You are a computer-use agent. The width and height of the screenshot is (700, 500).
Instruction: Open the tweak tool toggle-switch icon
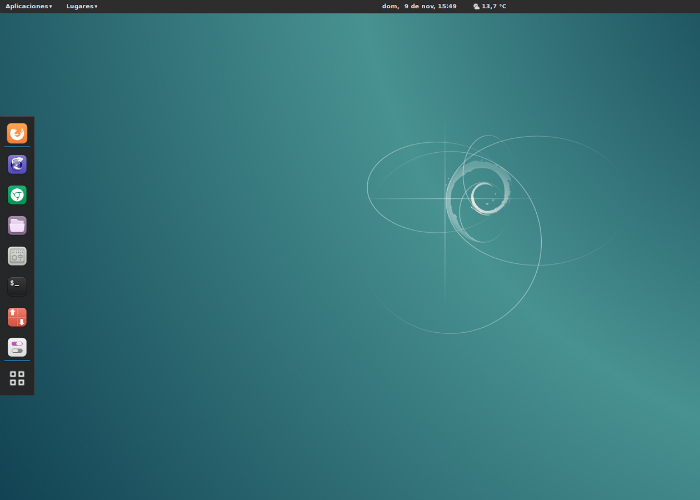17,347
